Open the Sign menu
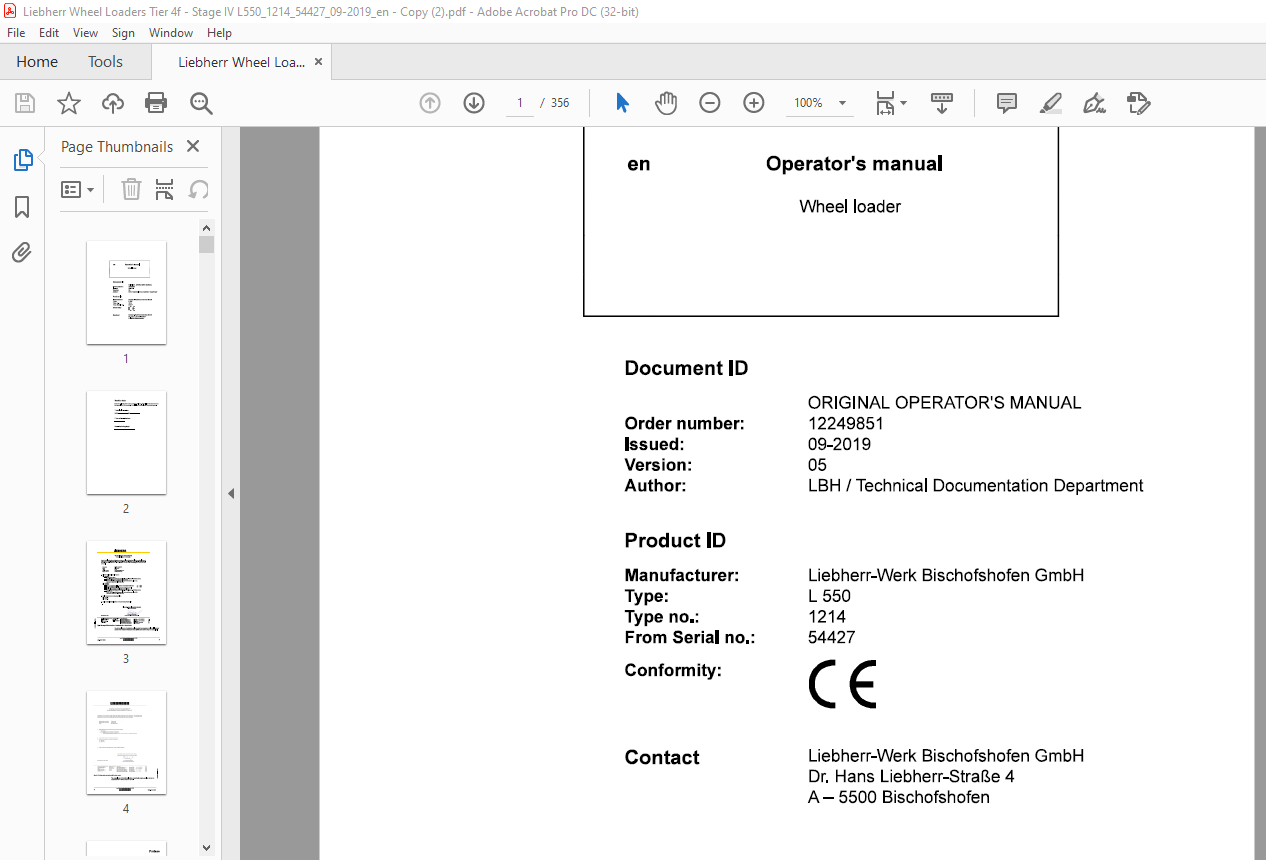1266x860 pixels. 123,33
